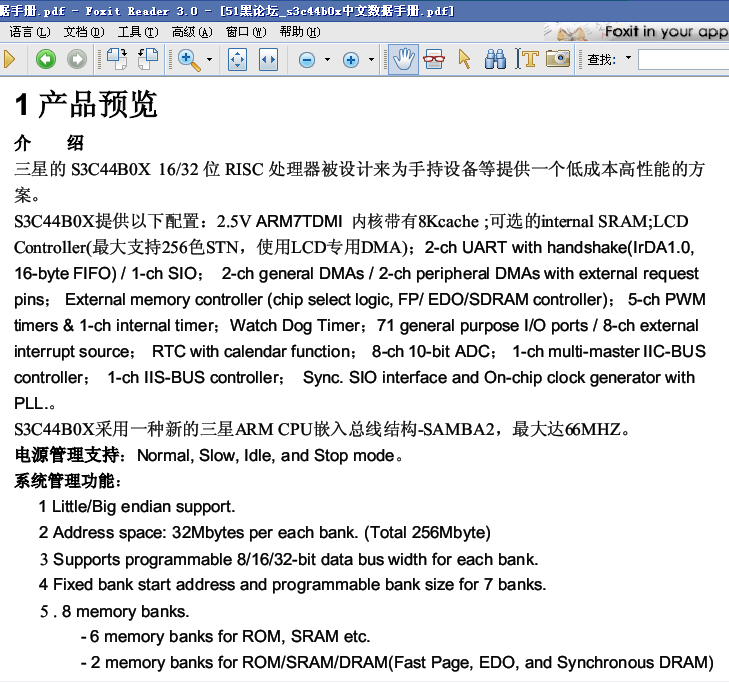
Task: Open search with binoculars icon
Action: coord(495,60)
